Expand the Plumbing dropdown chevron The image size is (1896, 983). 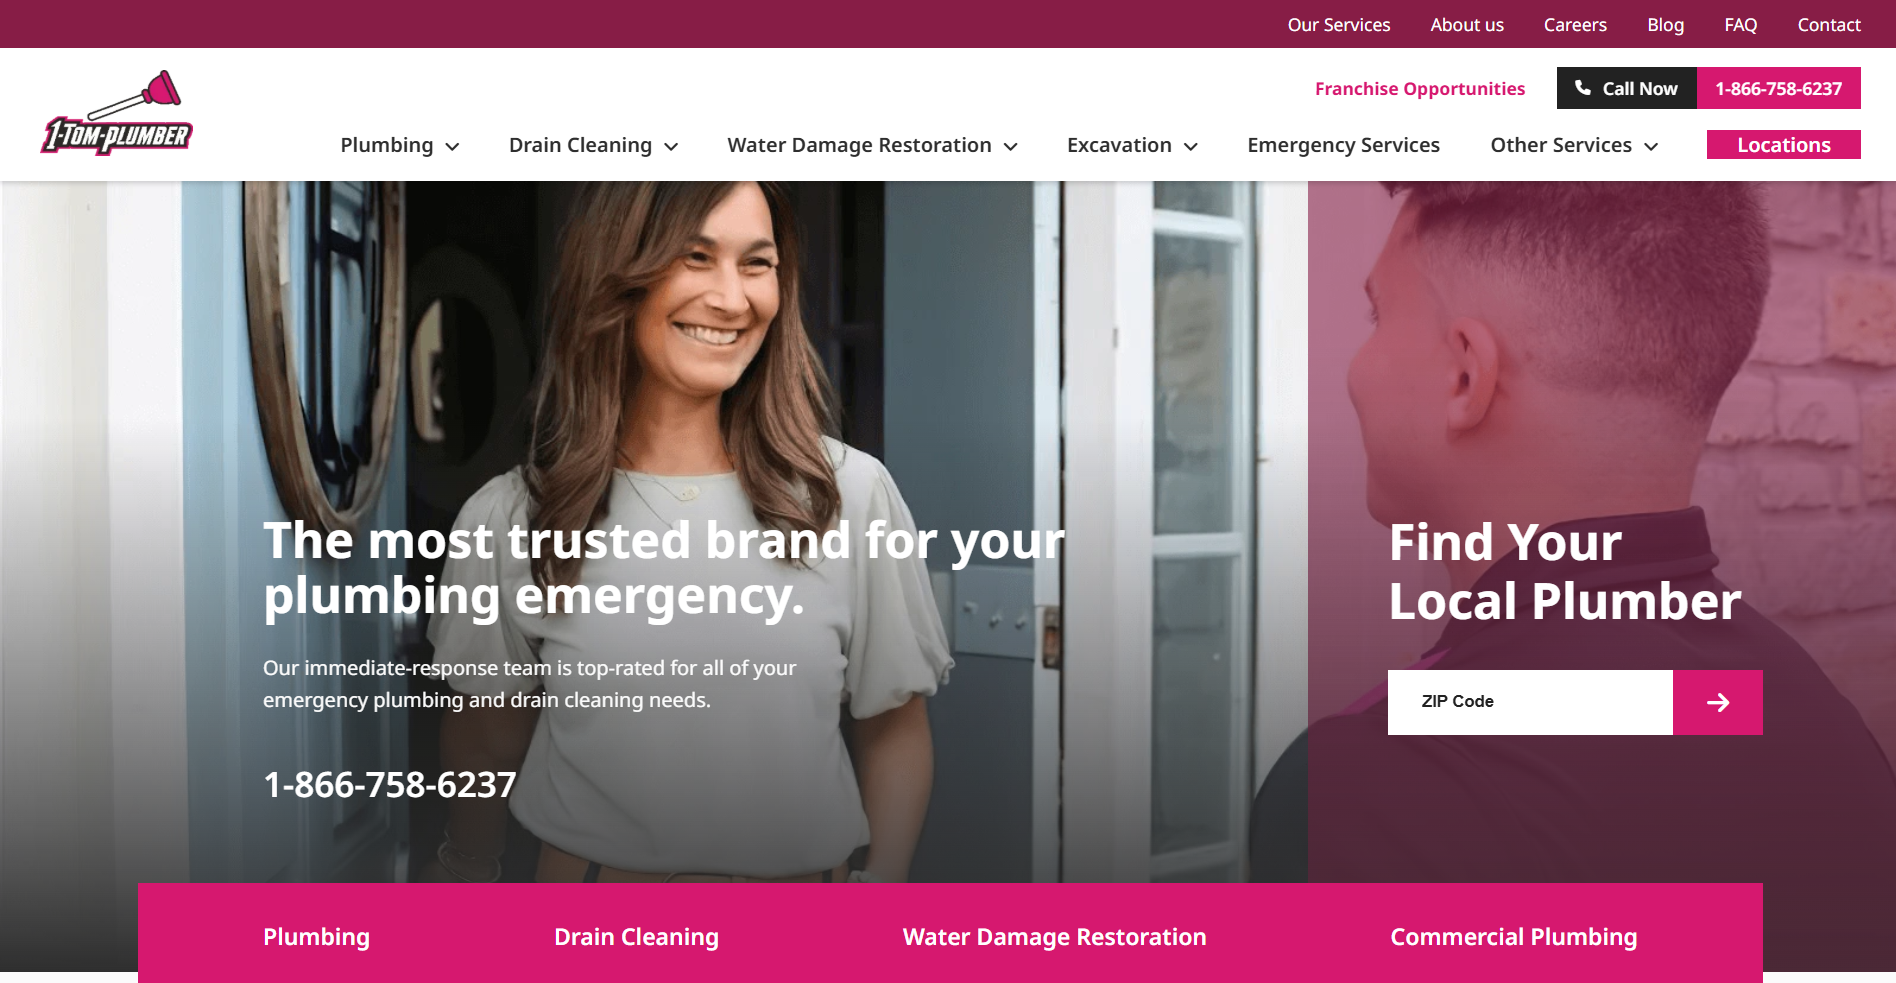tap(453, 146)
